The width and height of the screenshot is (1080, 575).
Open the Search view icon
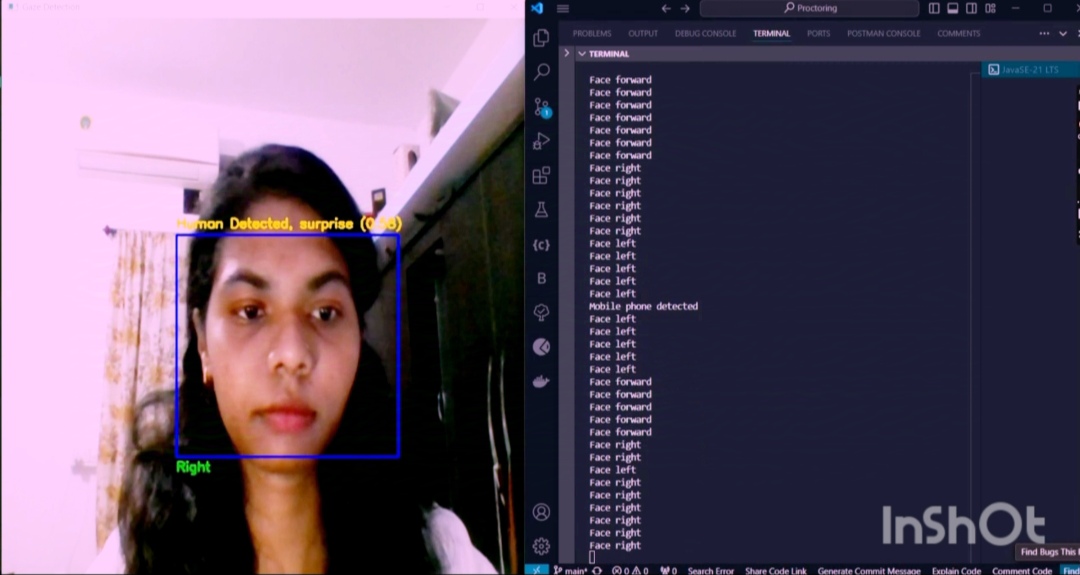click(x=541, y=72)
